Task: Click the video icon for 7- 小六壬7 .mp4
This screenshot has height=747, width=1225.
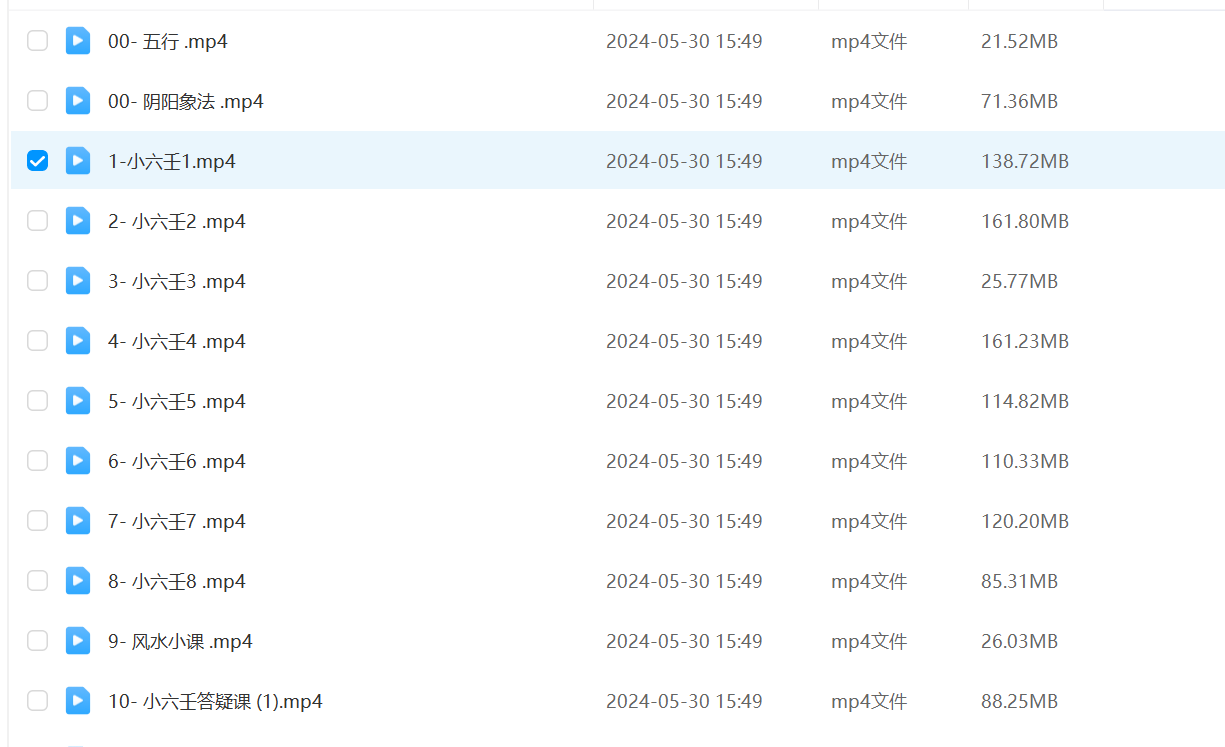Action: click(78, 521)
